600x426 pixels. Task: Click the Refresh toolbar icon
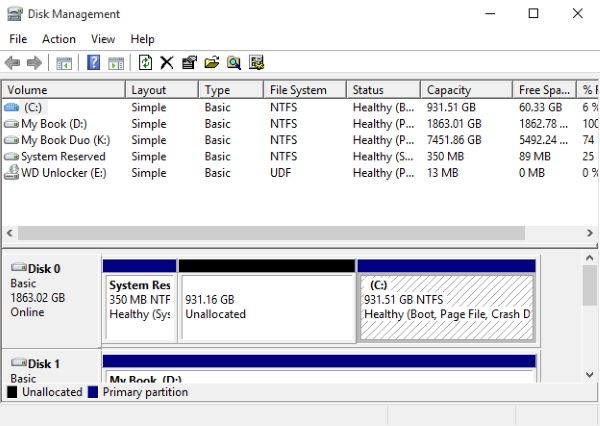coord(146,63)
